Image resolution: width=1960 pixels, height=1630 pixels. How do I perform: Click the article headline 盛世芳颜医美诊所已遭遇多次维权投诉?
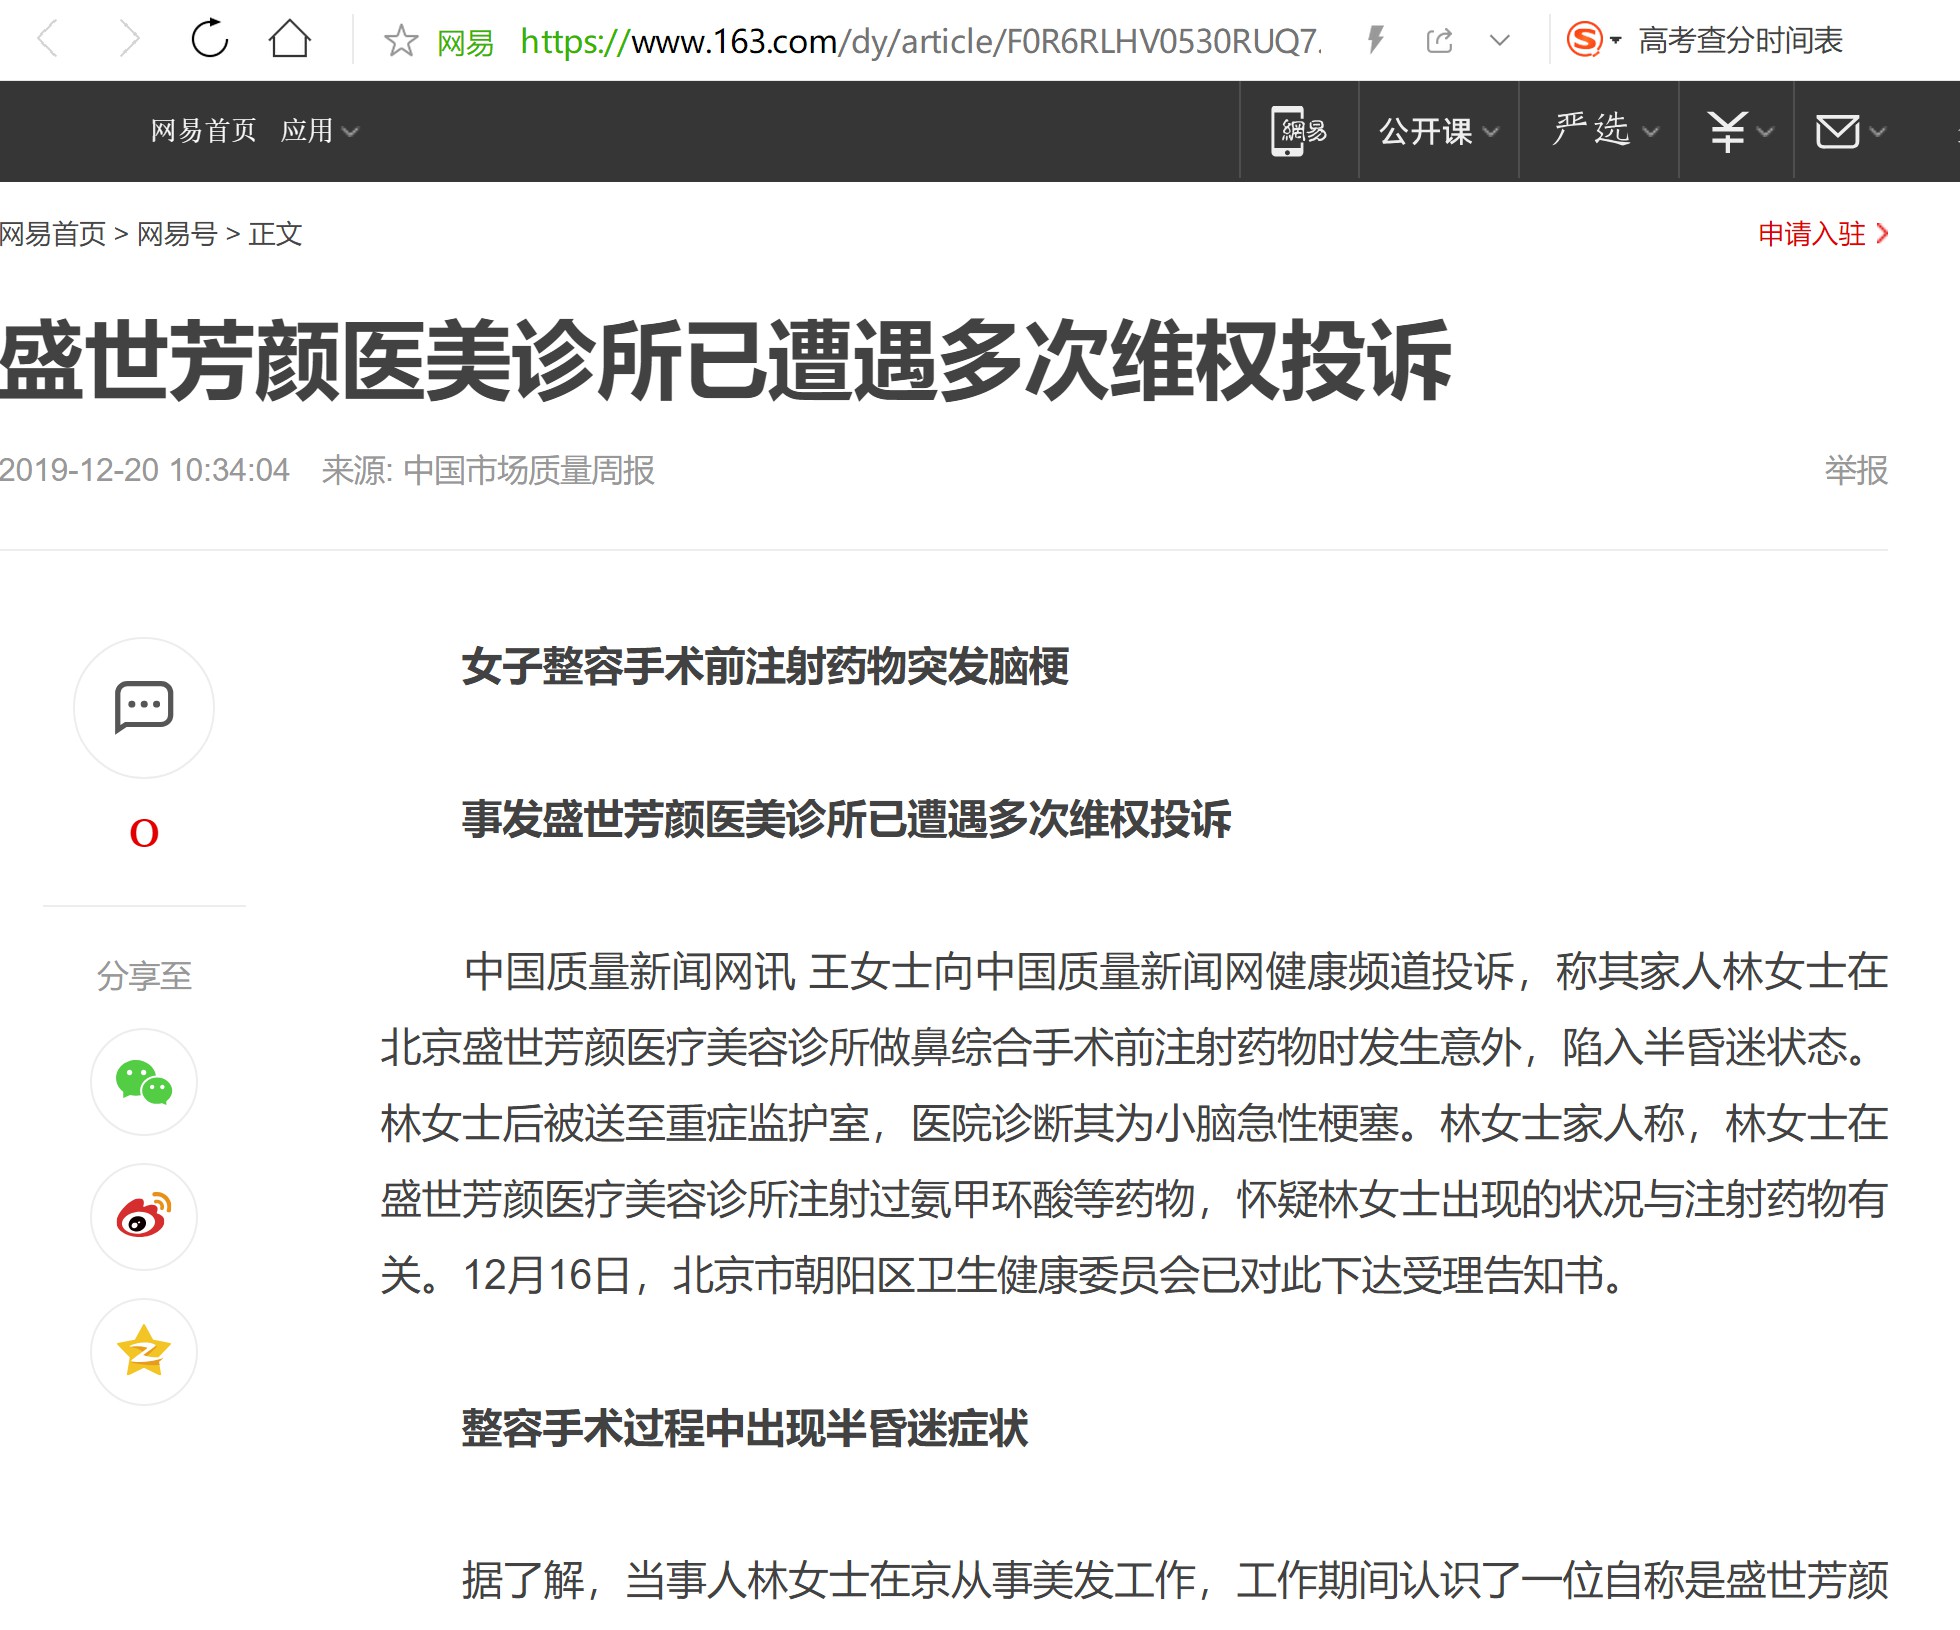[726, 360]
